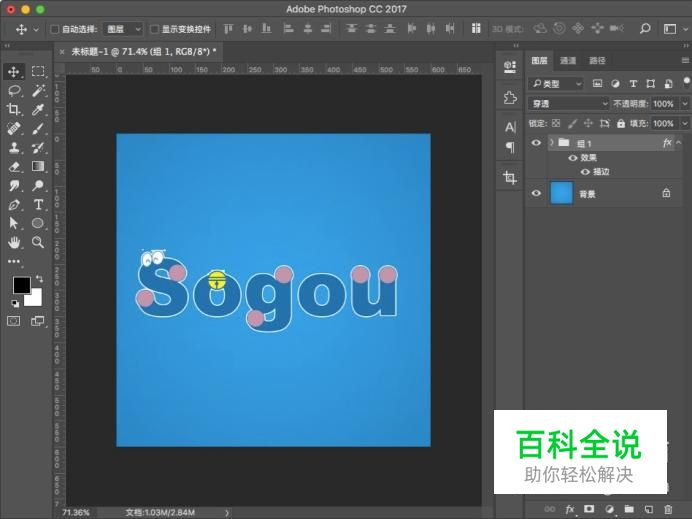The width and height of the screenshot is (692, 519).
Task: Select the Magic Wand tool
Action: coord(38,90)
